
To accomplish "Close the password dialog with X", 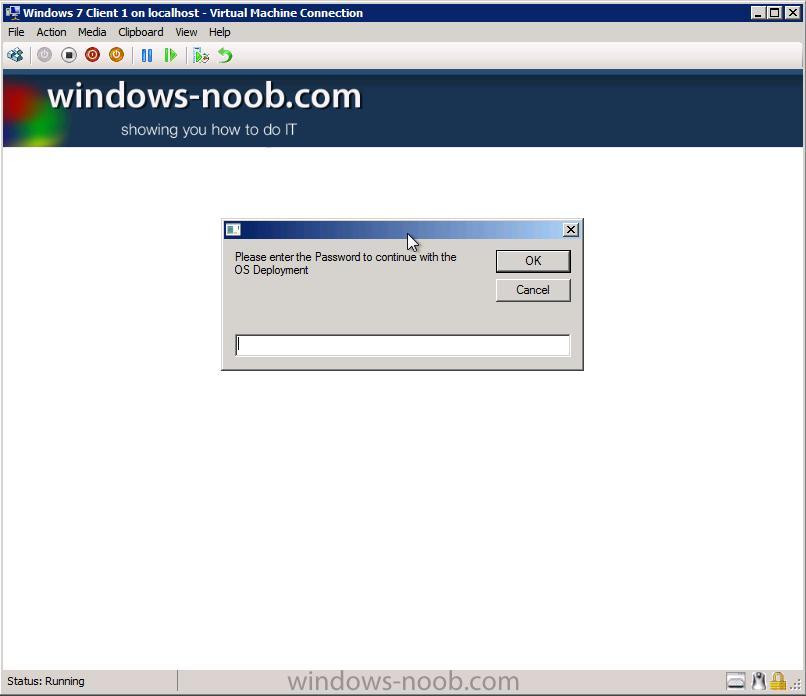I will [x=571, y=230].
